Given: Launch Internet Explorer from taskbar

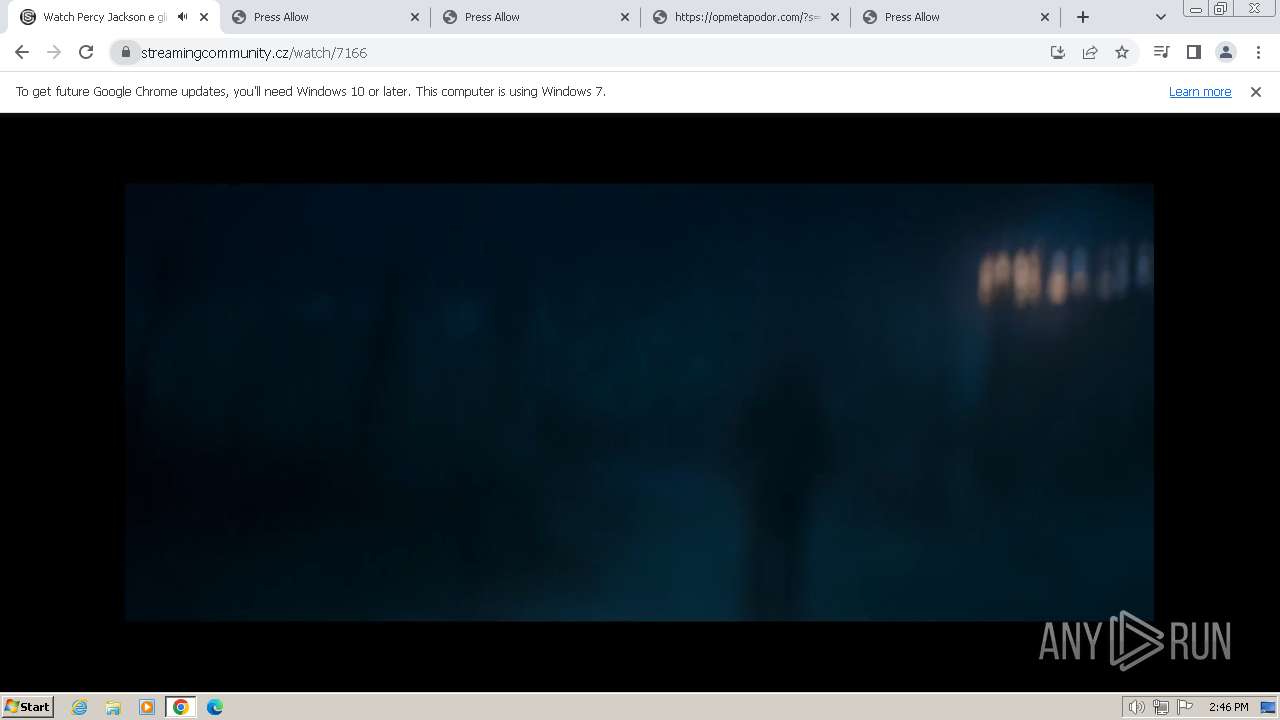Looking at the screenshot, I should point(79,707).
